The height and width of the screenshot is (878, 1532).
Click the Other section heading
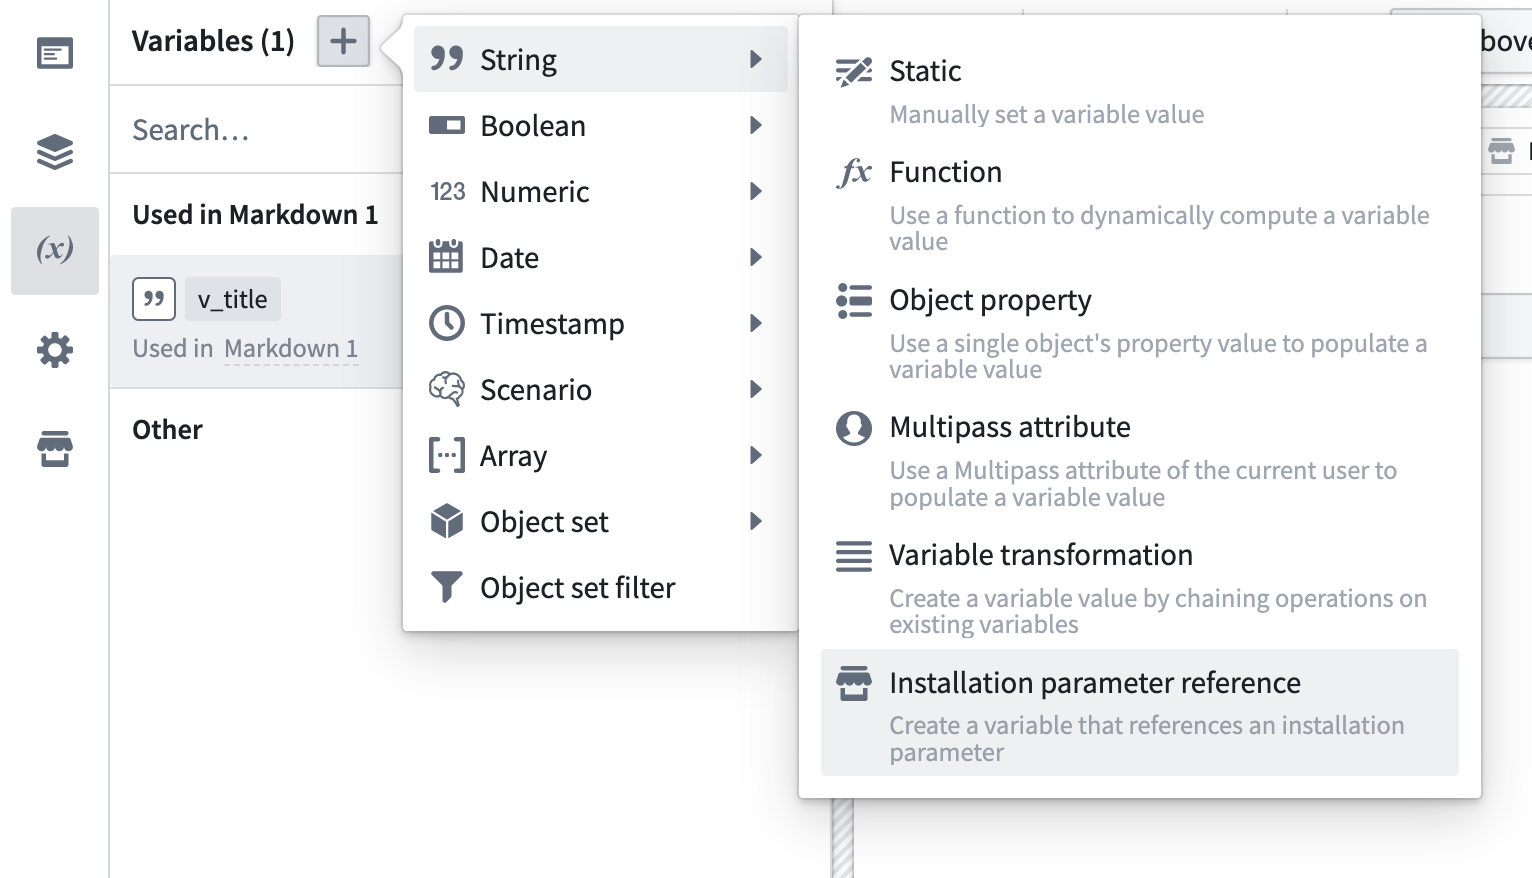[167, 430]
